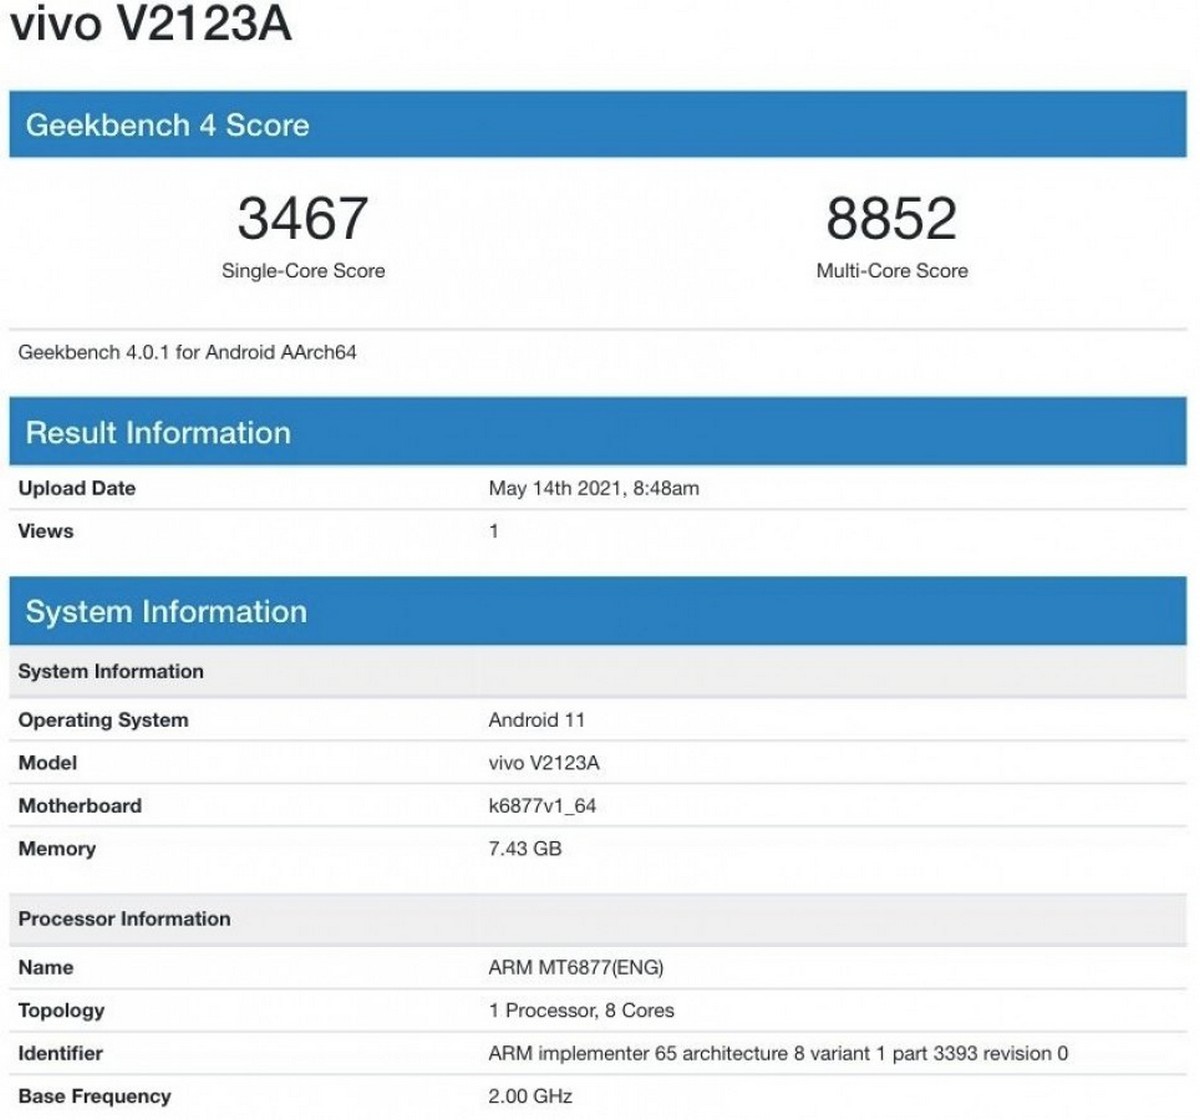Click the Result Information header

(x=158, y=432)
